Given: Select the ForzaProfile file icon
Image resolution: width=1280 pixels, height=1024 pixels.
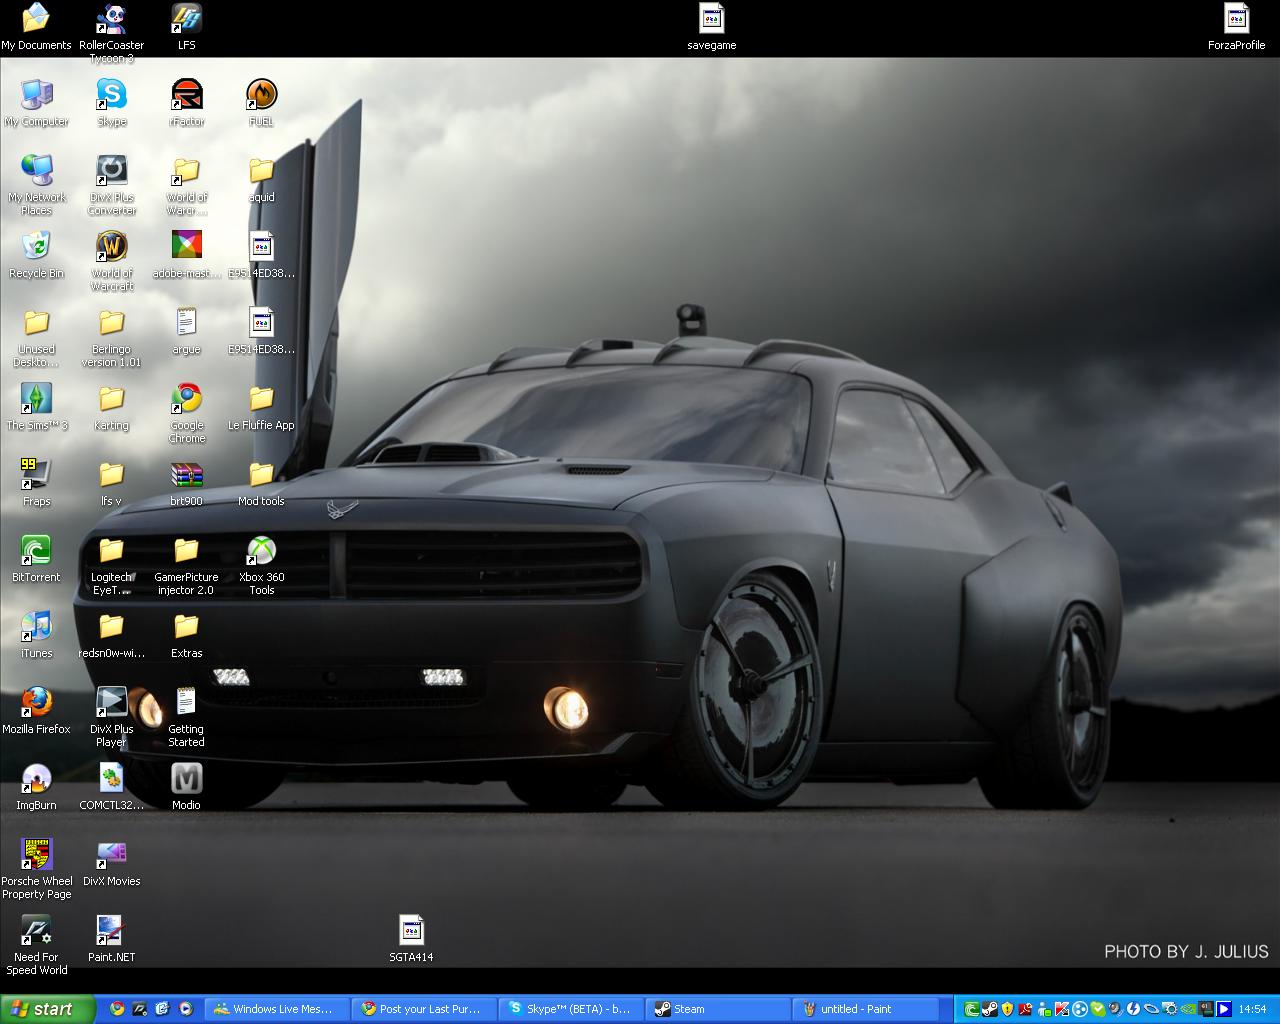Looking at the screenshot, I should (x=1236, y=27).
